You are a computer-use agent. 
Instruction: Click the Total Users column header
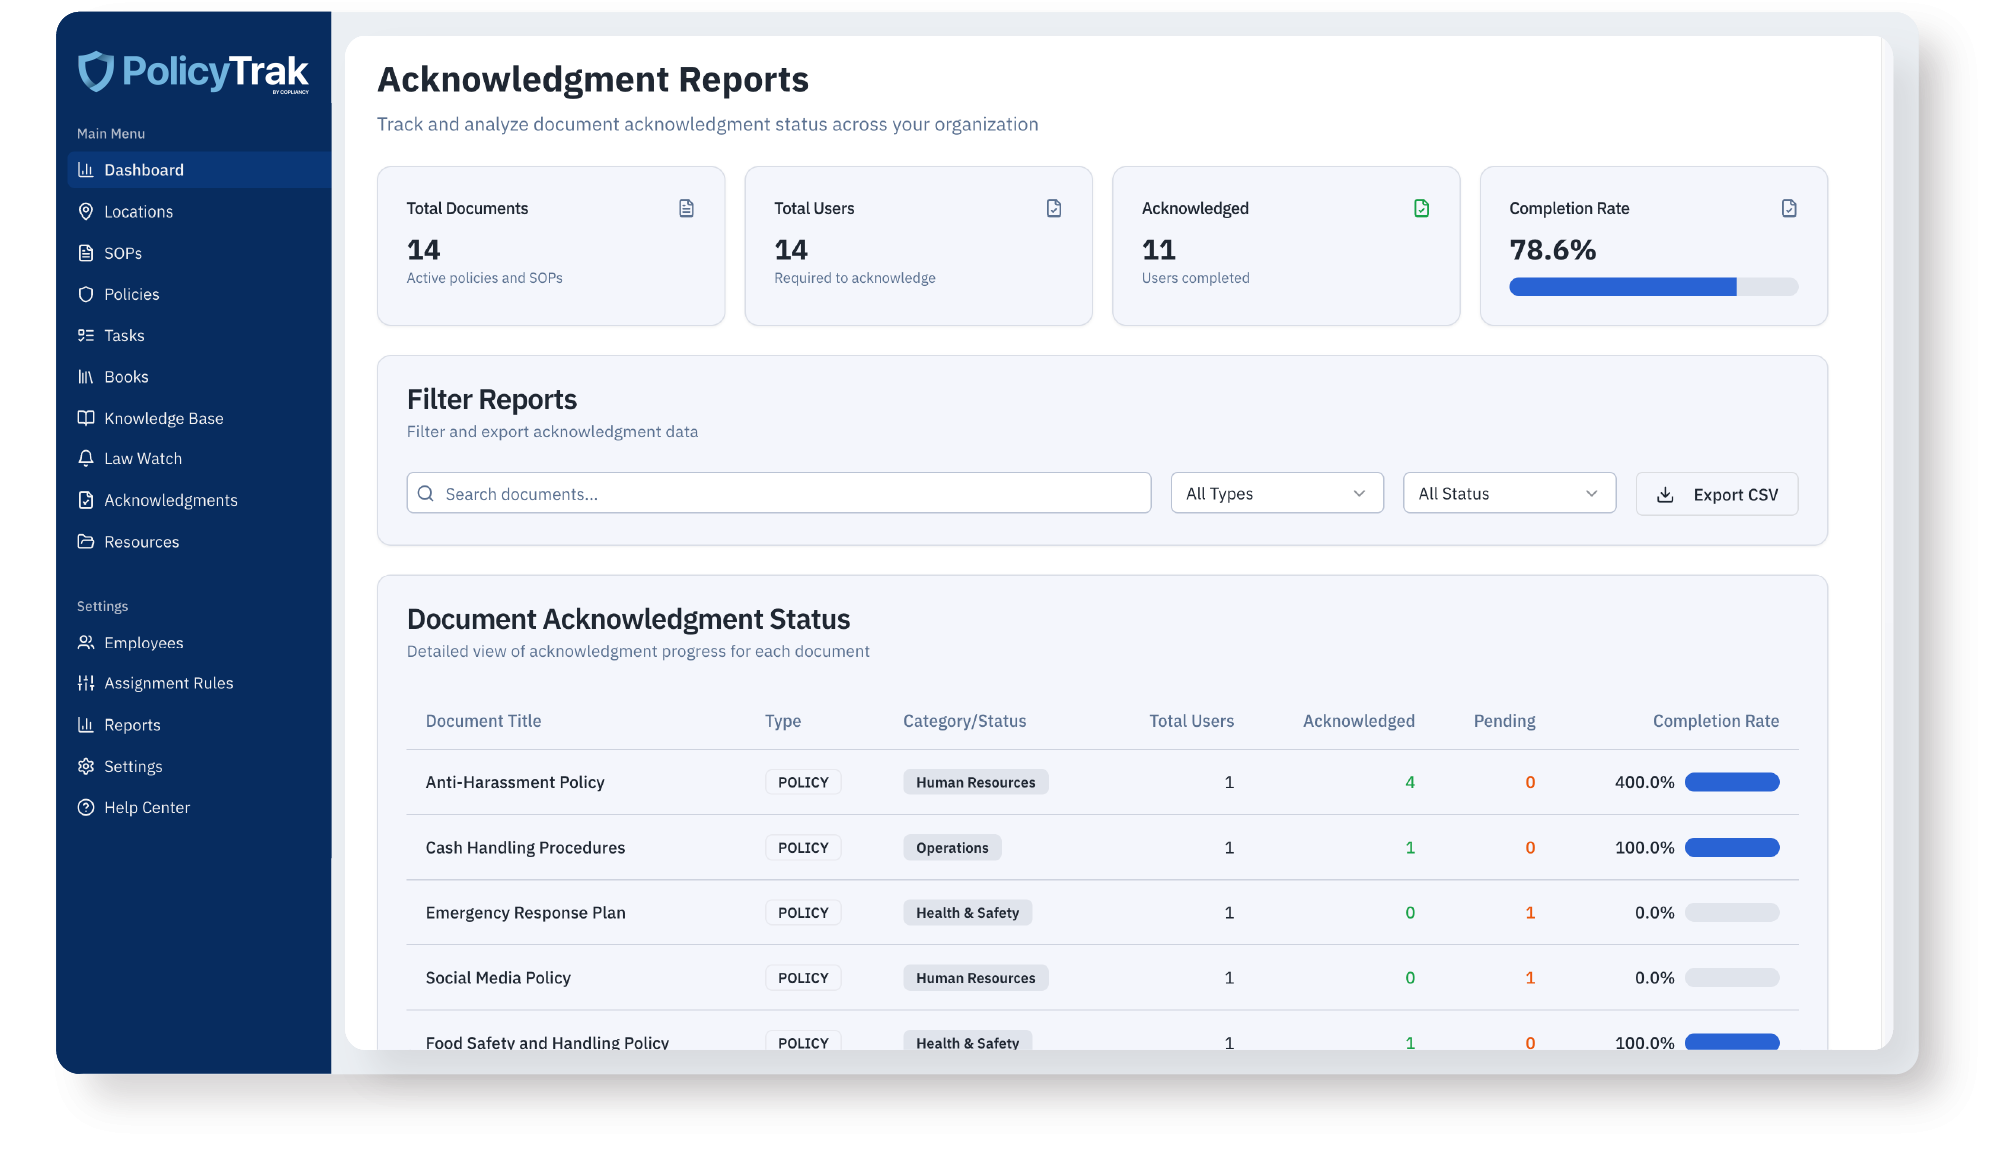point(1191,721)
